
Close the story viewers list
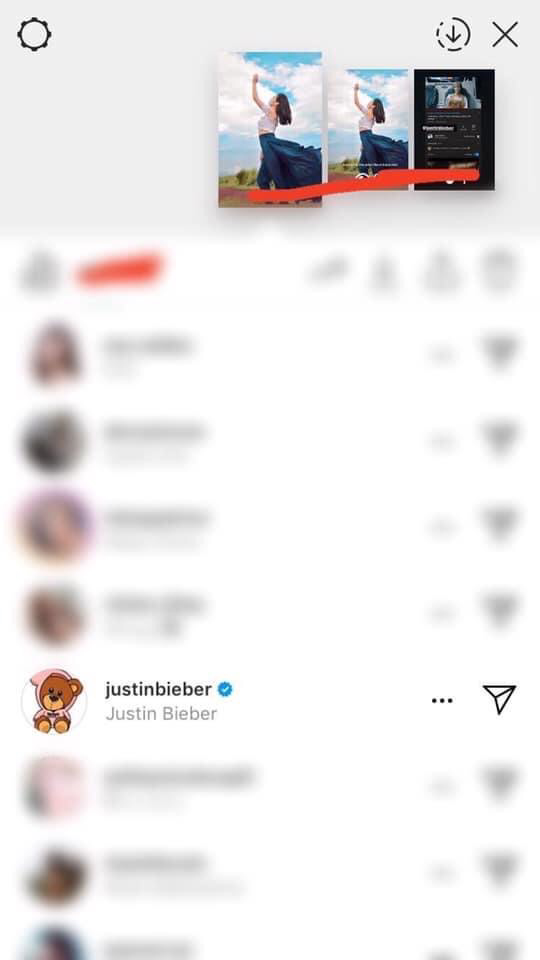[505, 35]
